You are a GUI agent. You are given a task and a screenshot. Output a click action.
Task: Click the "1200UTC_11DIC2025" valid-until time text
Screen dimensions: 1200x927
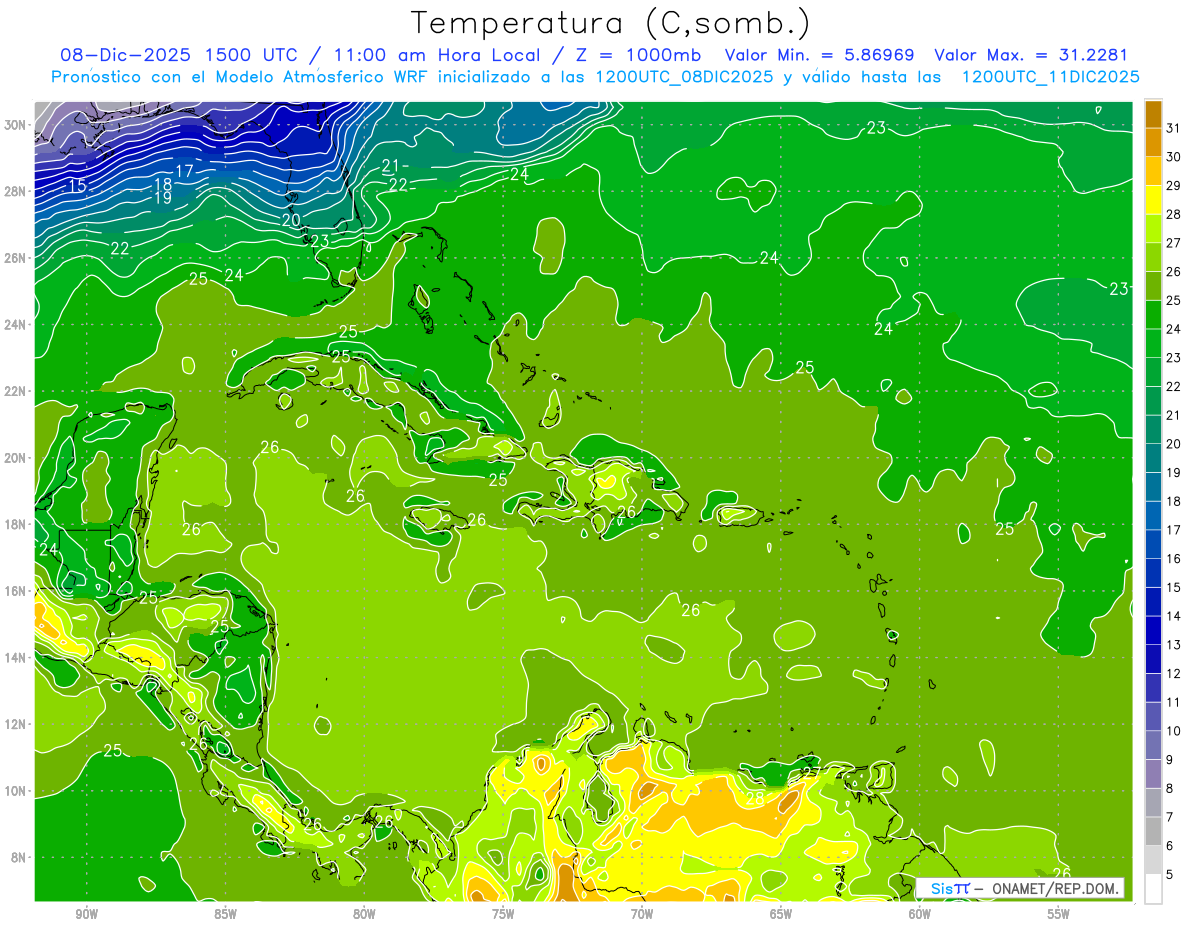click(x=1050, y=77)
